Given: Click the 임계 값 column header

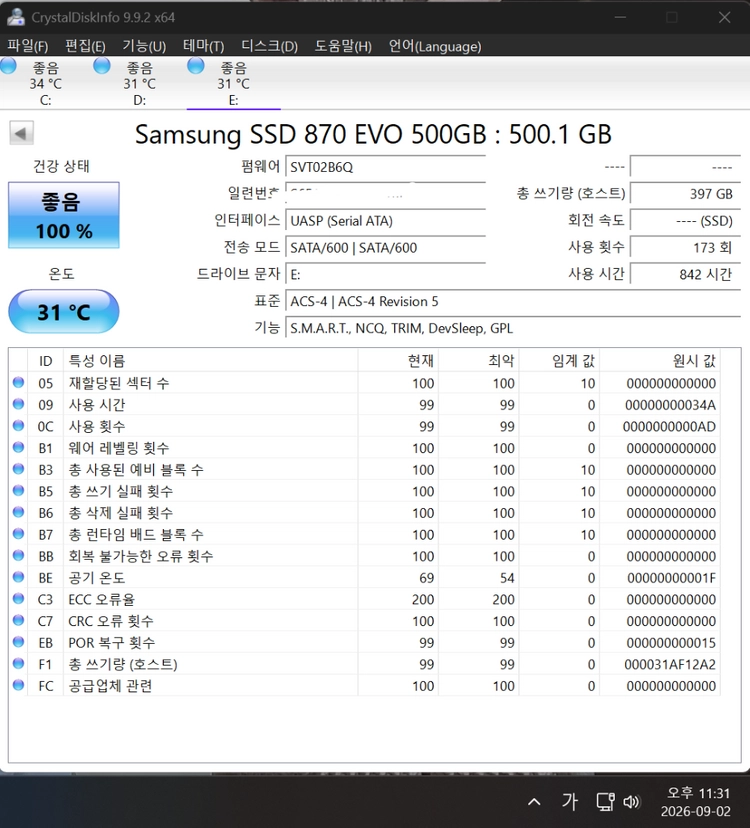Looking at the screenshot, I should coord(559,361).
